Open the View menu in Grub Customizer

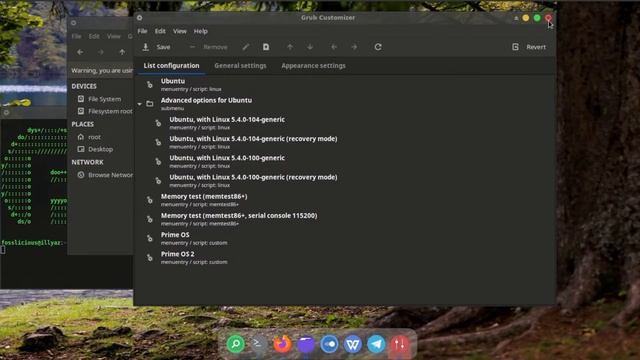pos(180,31)
